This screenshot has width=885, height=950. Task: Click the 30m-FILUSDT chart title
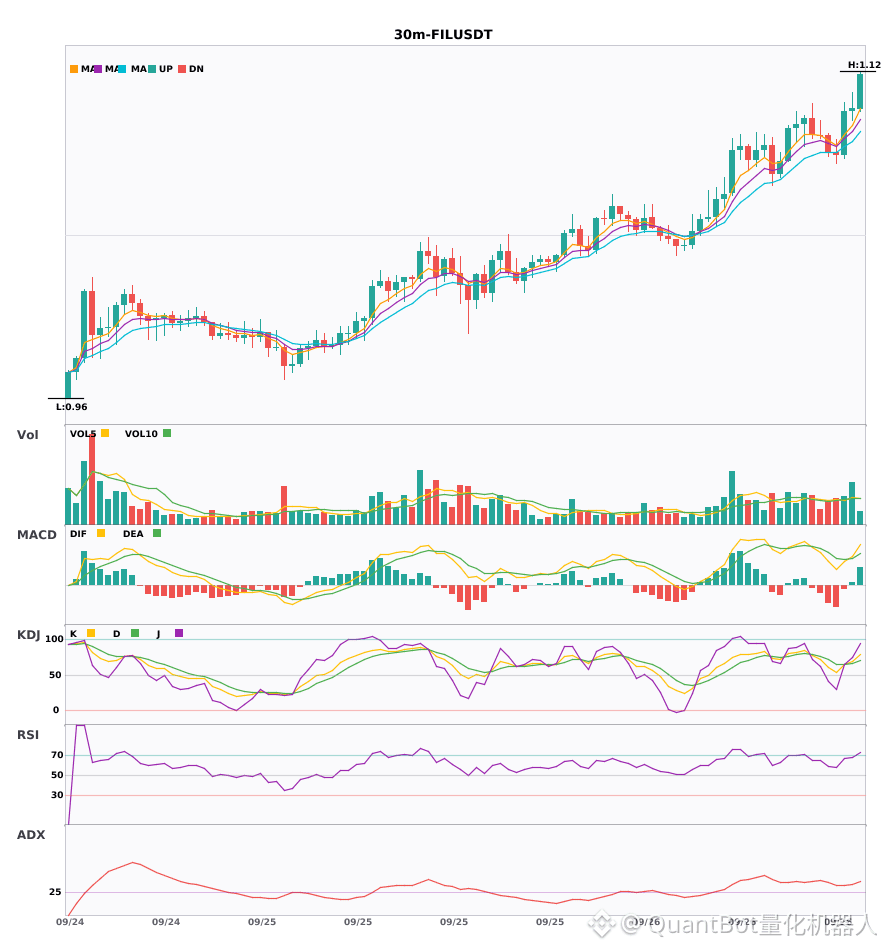click(x=443, y=35)
